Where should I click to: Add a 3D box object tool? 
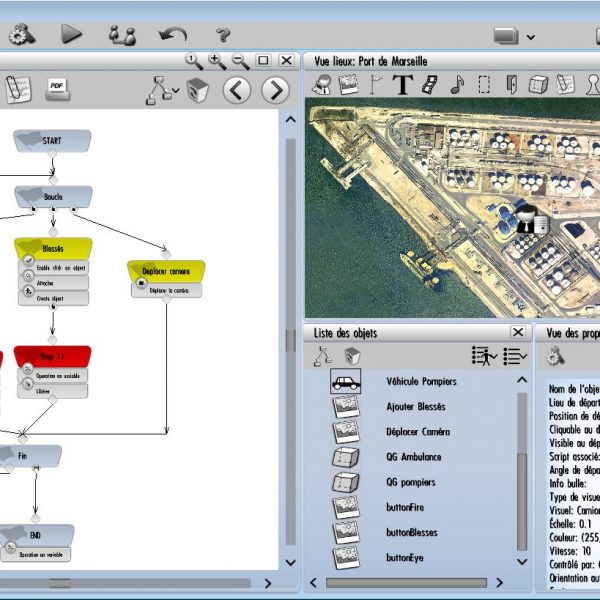click(x=538, y=84)
